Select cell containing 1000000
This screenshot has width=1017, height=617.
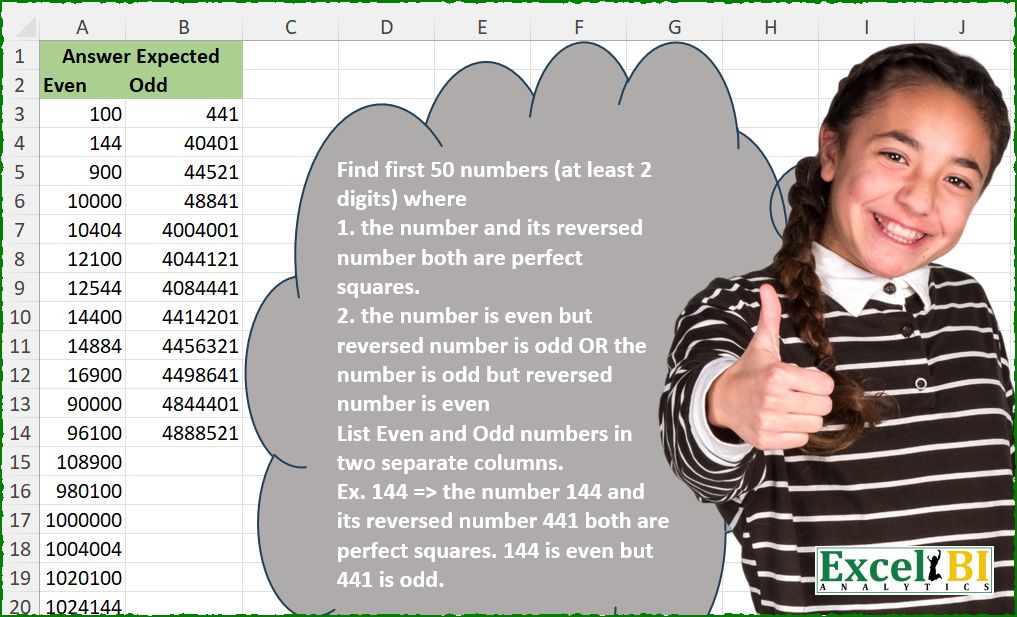click(x=82, y=520)
